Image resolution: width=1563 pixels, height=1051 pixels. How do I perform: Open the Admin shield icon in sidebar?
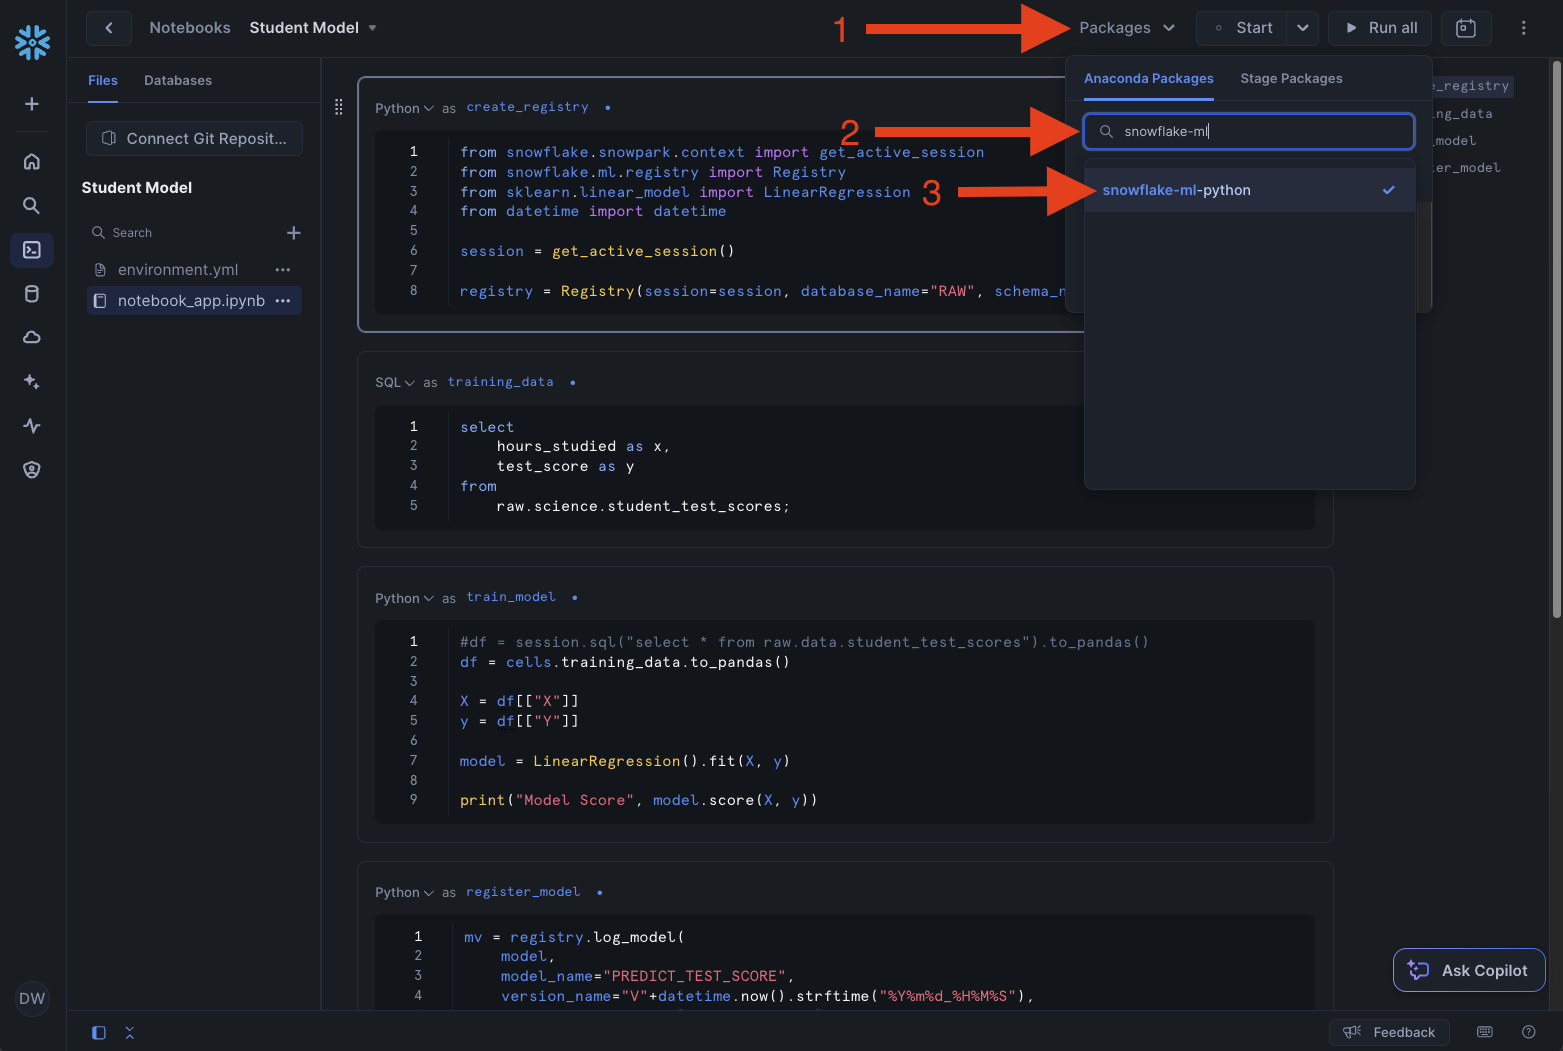32,469
